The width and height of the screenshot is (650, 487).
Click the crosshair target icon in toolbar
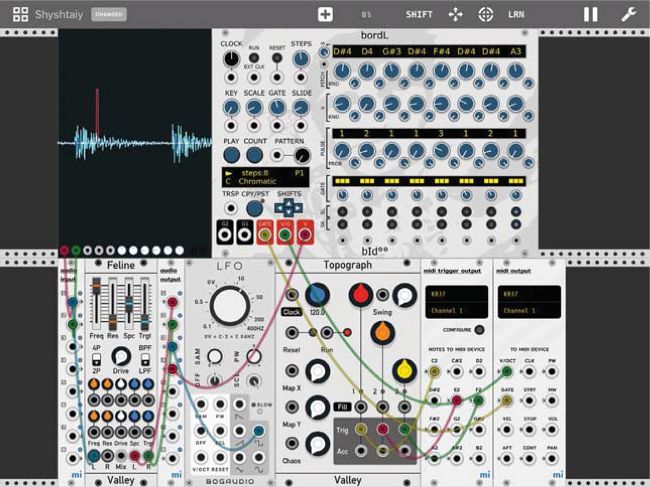point(486,15)
